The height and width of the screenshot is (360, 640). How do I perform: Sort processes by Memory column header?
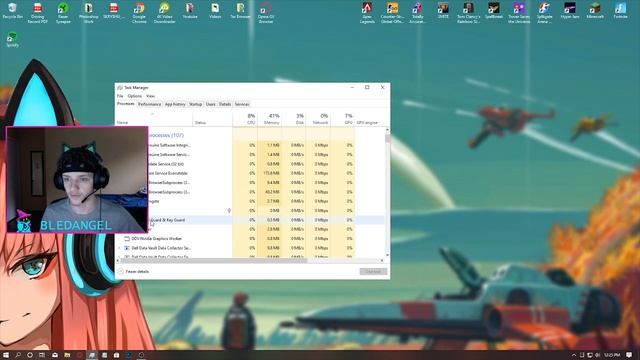[269, 119]
